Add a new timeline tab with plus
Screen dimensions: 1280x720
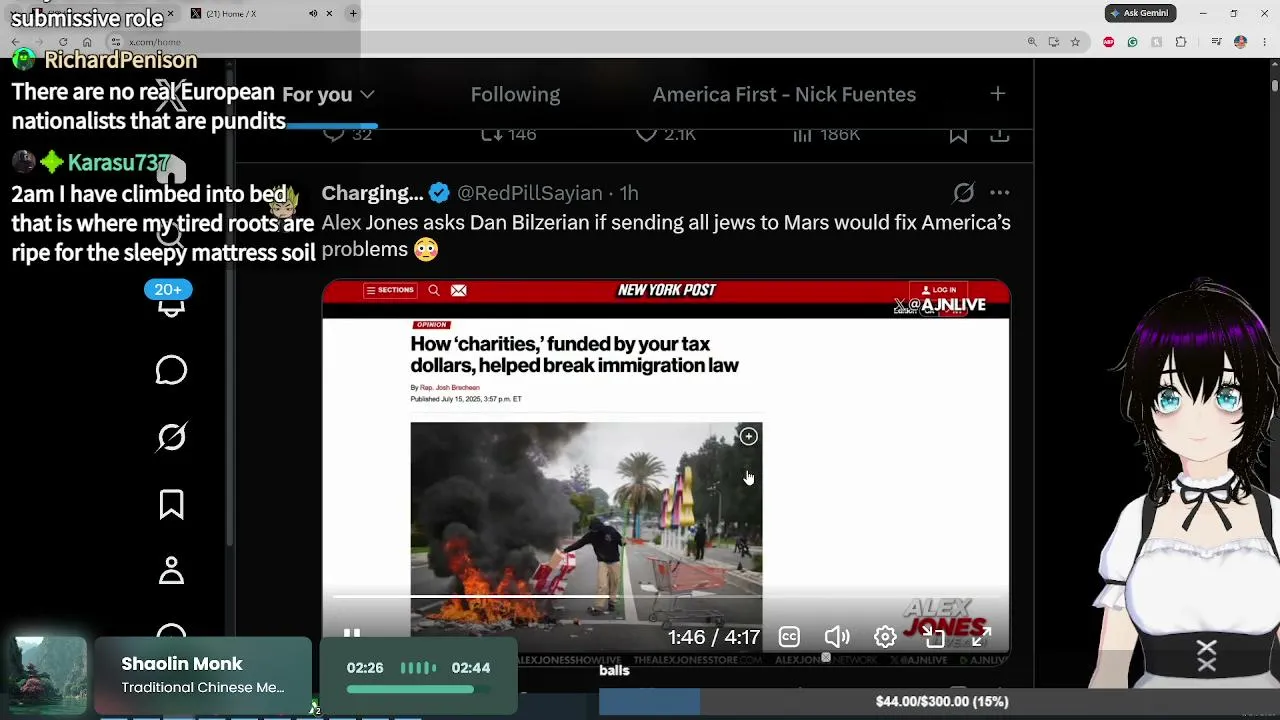tap(997, 94)
